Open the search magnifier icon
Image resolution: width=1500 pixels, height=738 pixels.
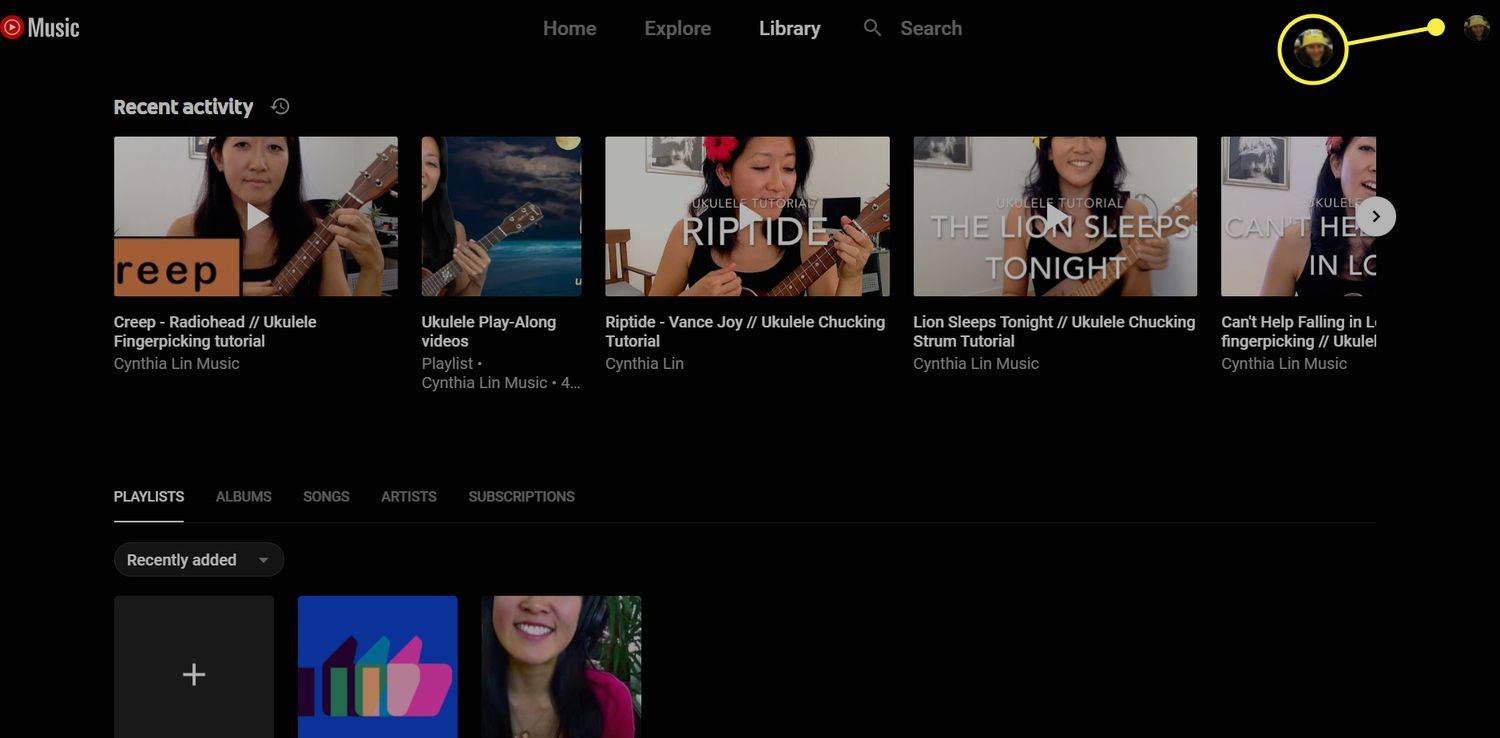click(x=872, y=28)
